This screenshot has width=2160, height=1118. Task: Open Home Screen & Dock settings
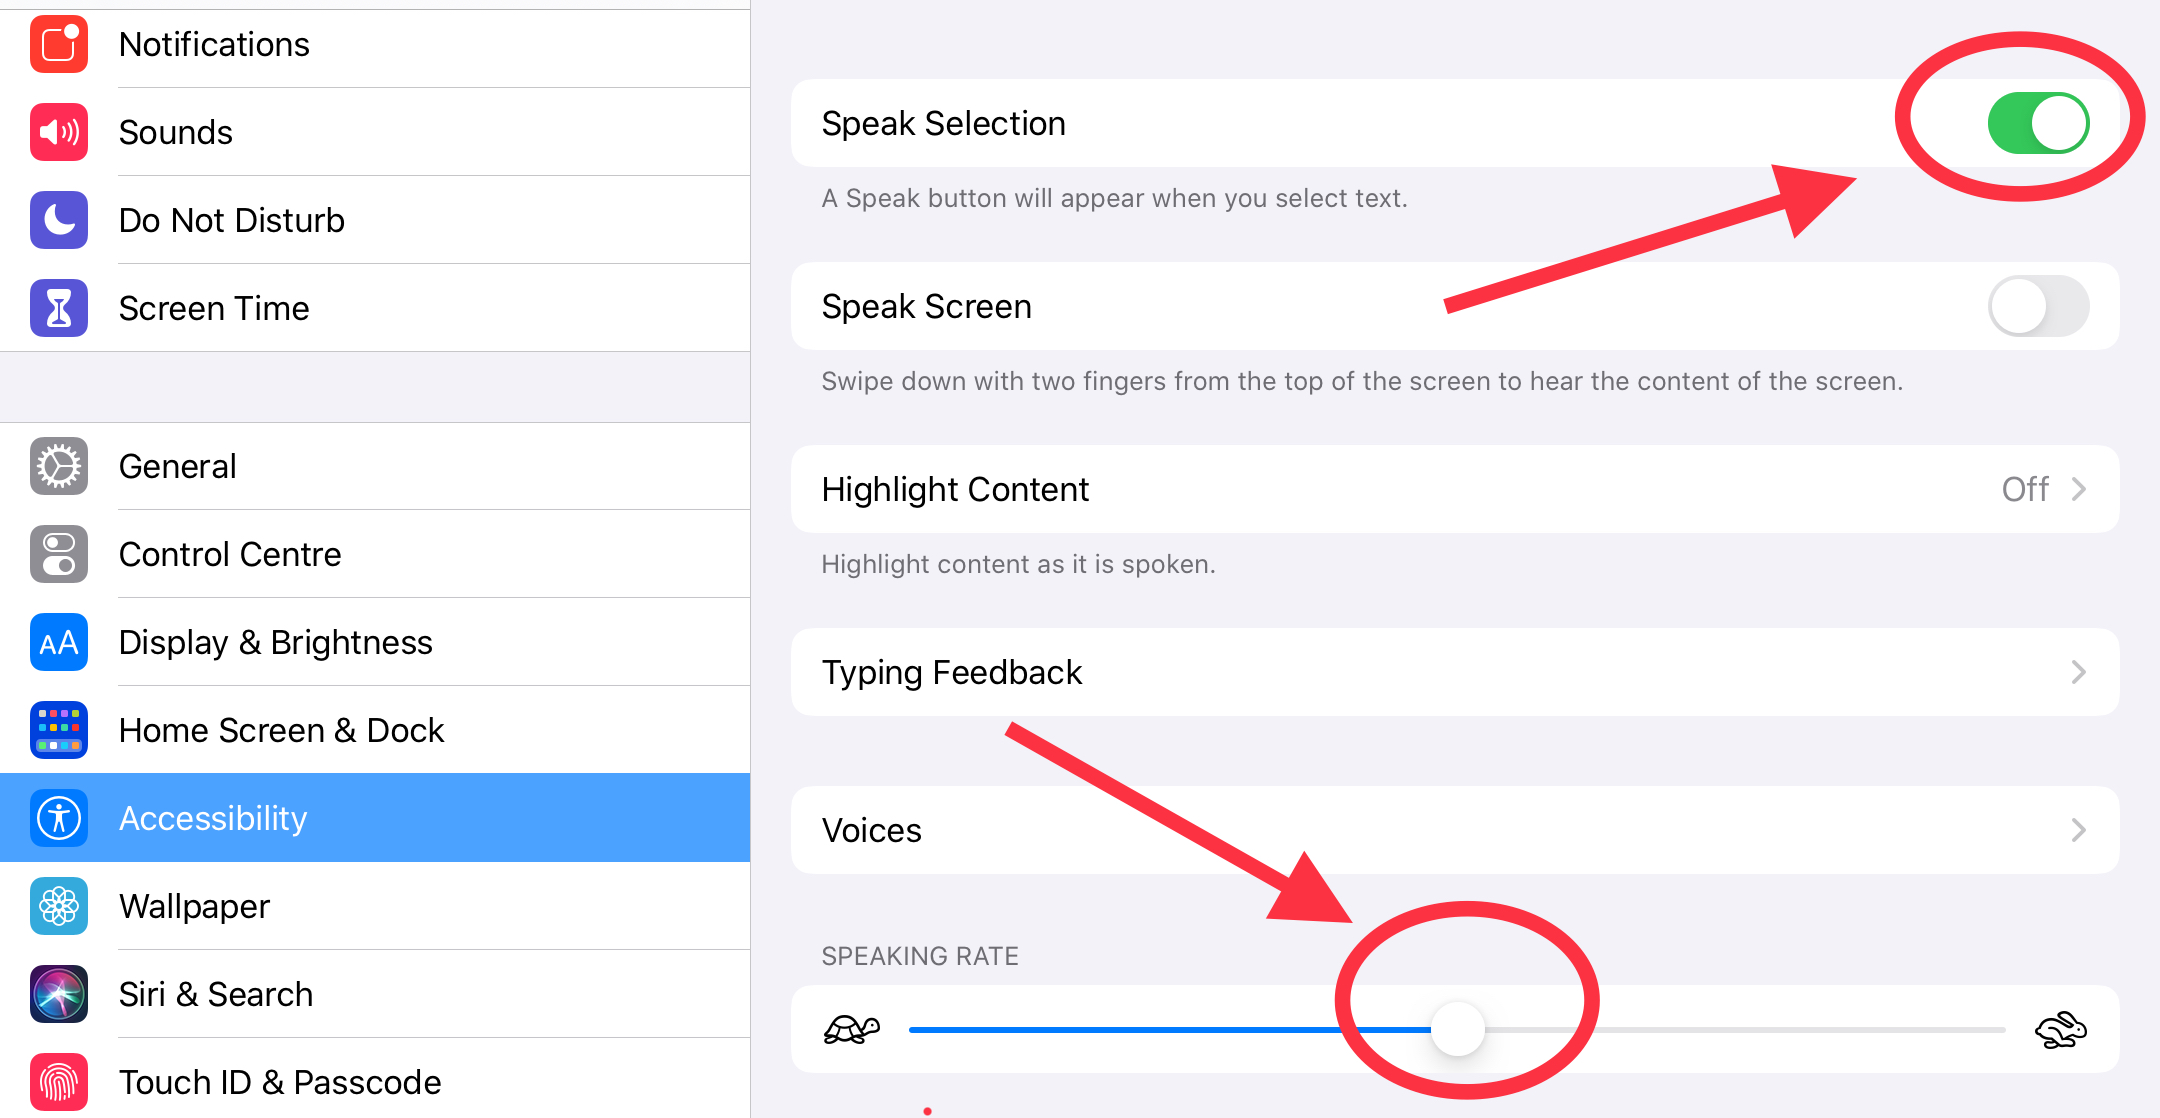[375, 730]
